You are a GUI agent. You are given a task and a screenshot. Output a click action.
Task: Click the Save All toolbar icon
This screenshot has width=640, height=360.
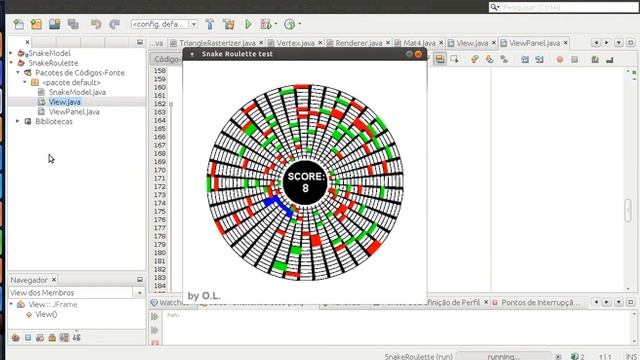[x=73, y=24]
